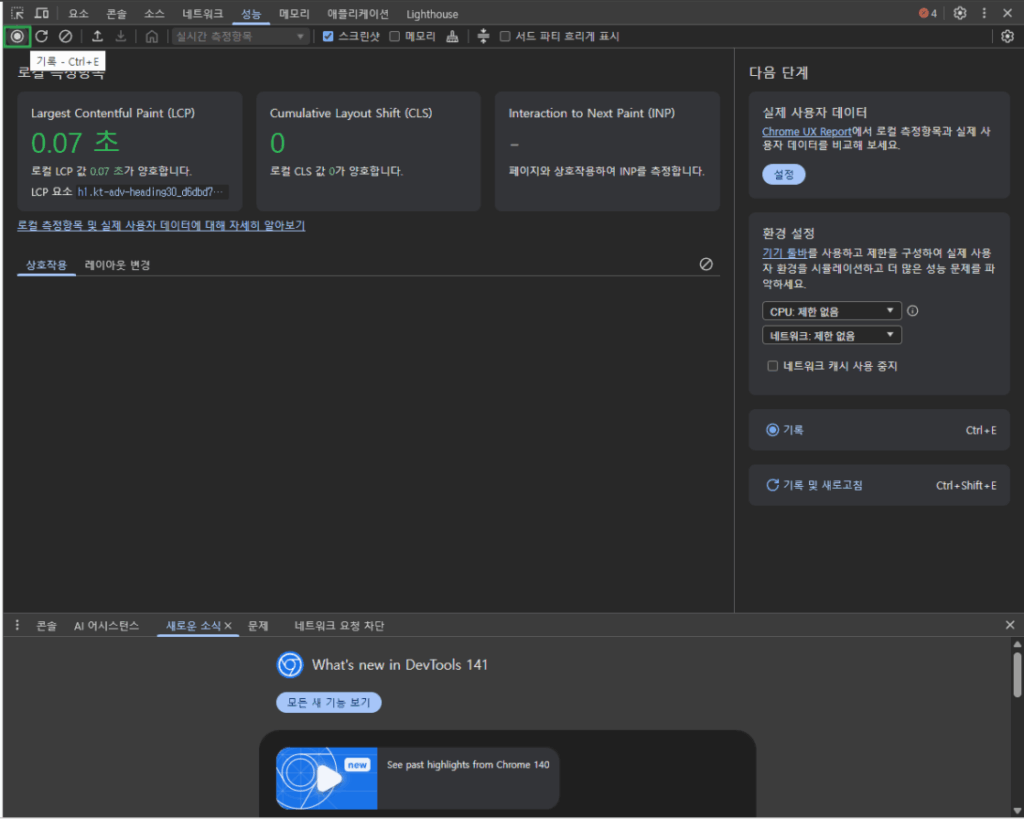Switch to the Lighthouse panel
This screenshot has height=819, width=1024.
(431, 13)
